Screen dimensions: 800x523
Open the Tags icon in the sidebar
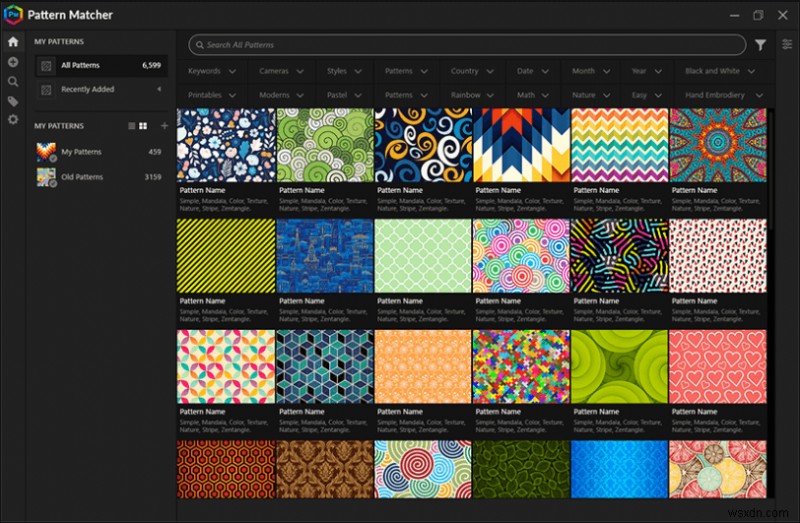pos(13,101)
